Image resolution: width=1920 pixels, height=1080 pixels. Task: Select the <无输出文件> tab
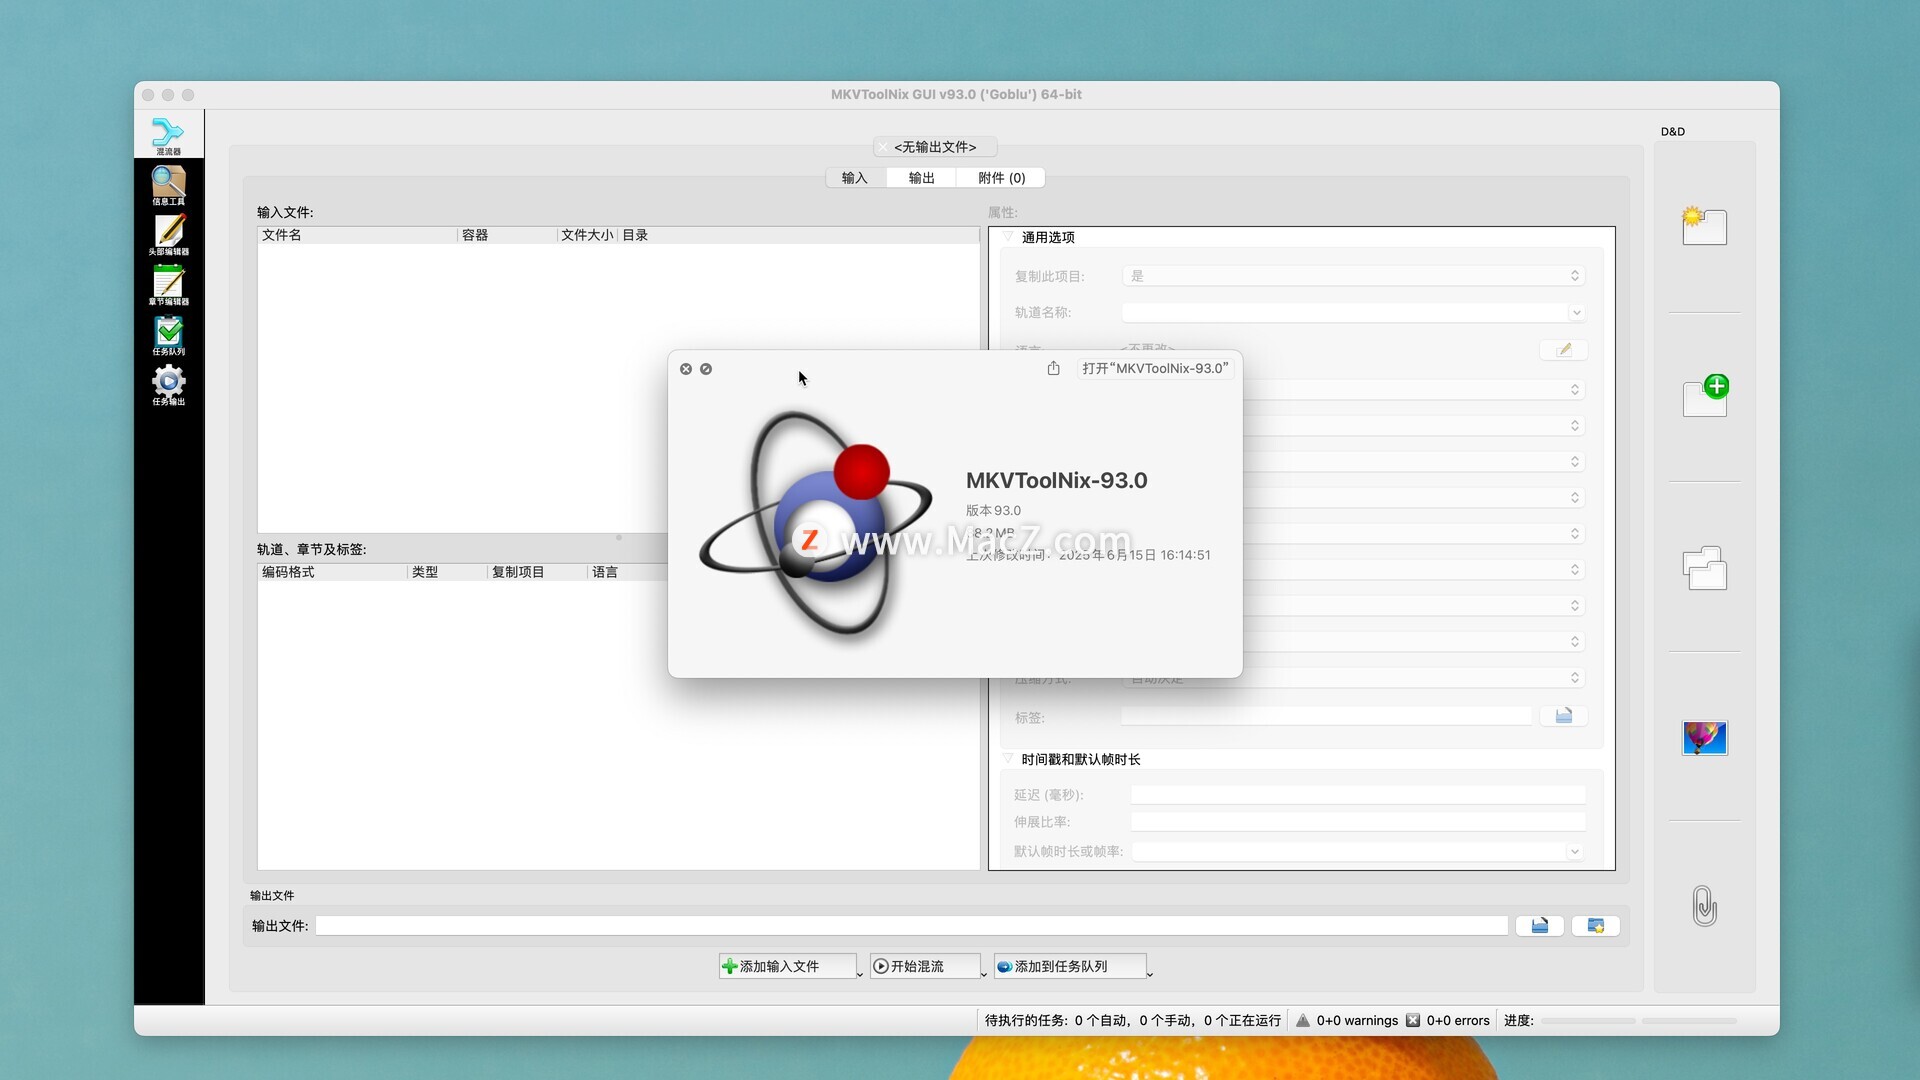point(935,147)
